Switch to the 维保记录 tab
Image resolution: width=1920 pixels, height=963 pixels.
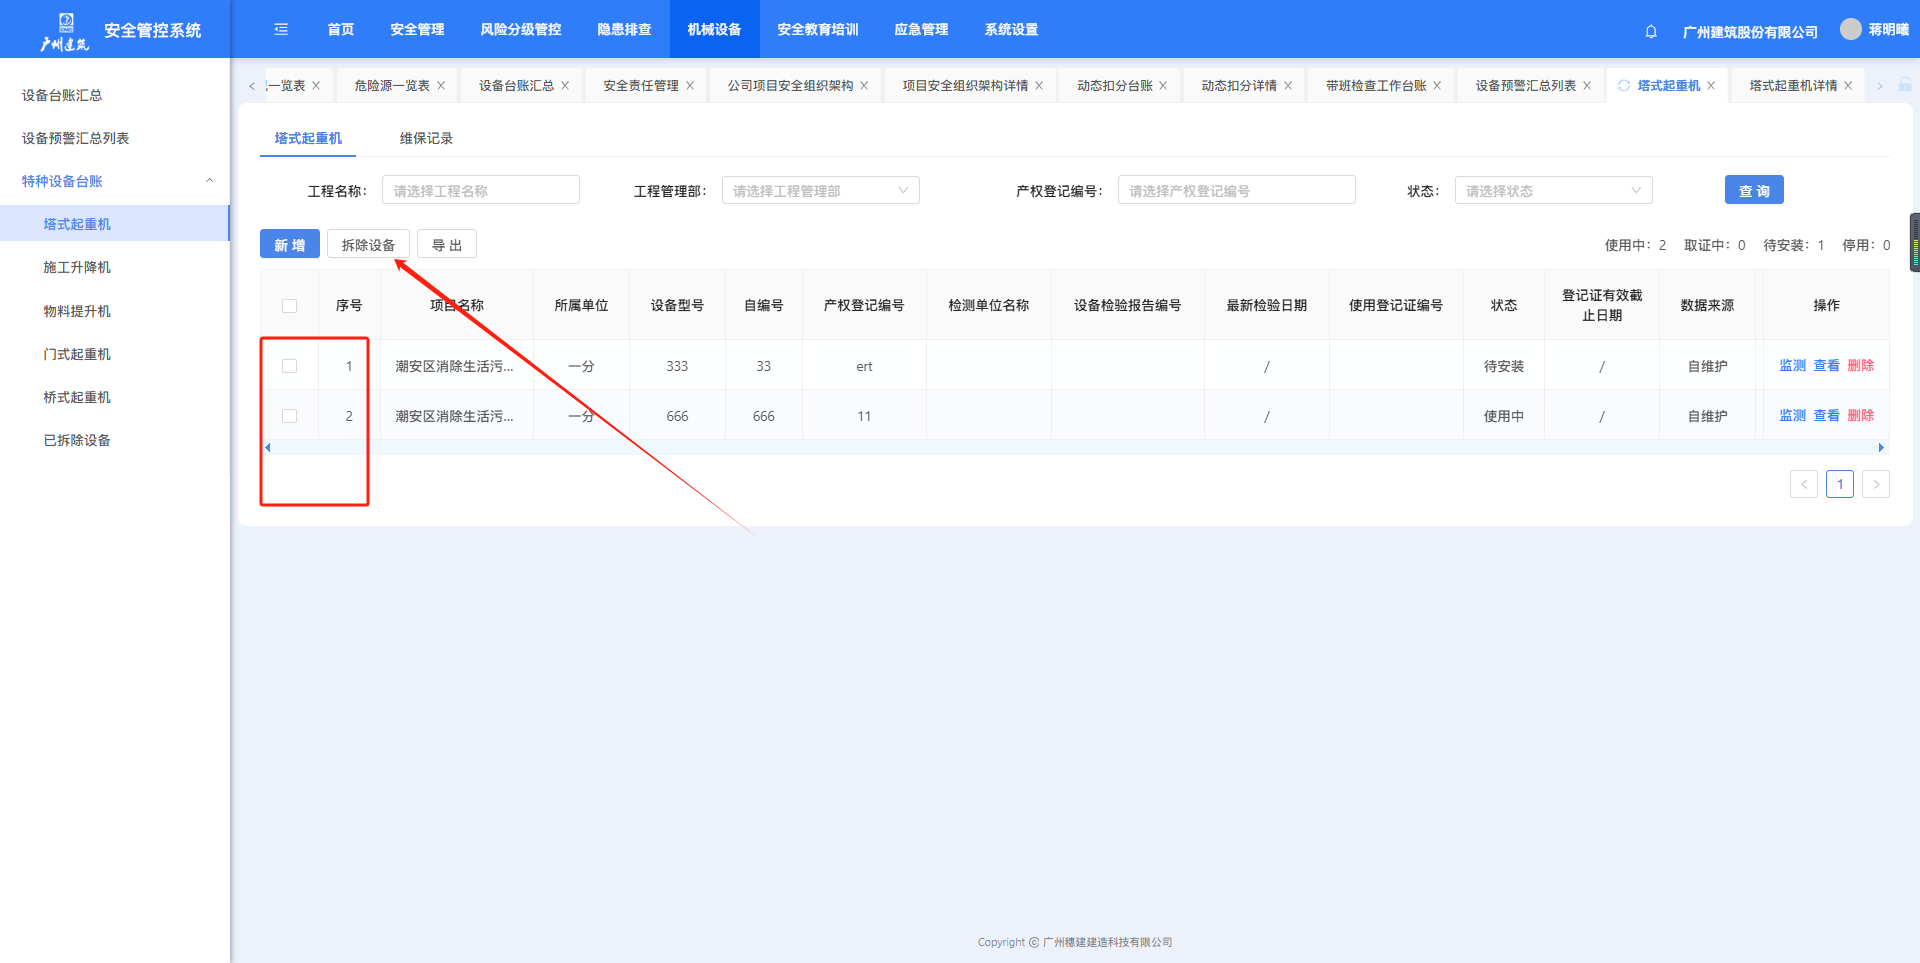click(426, 139)
